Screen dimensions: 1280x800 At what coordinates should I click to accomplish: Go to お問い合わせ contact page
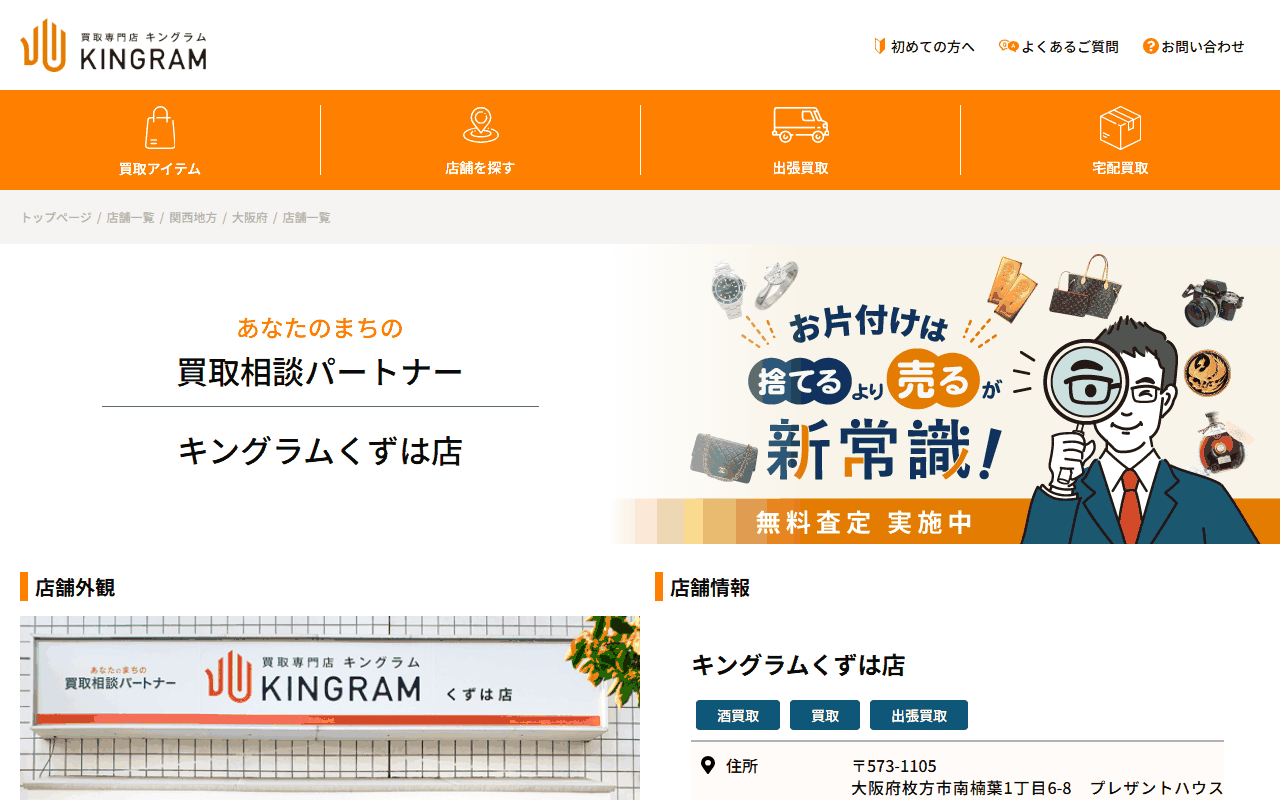(1203, 46)
